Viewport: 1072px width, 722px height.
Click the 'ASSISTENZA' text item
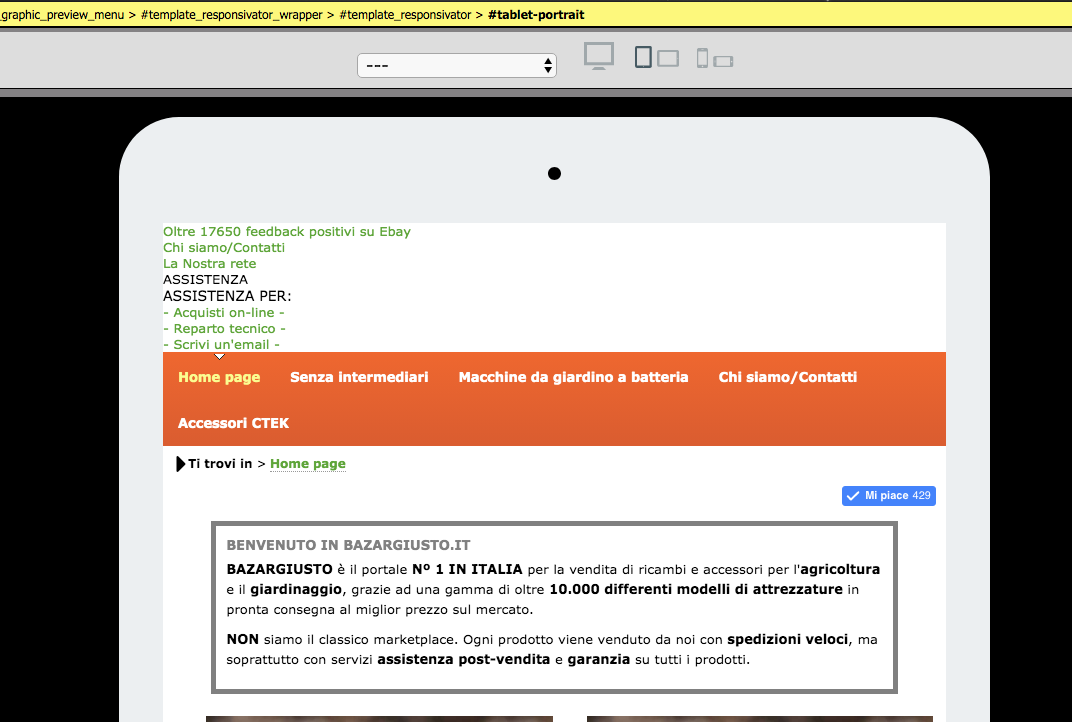click(x=205, y=280)
